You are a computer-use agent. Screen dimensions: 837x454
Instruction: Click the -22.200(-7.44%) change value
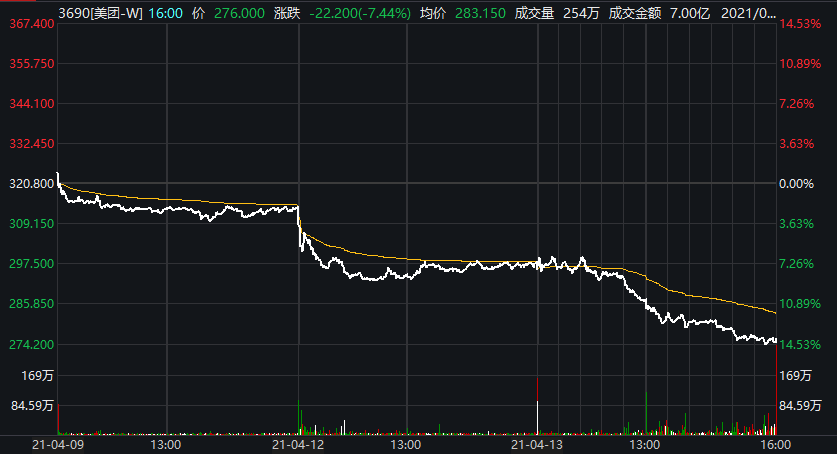[360, 13]
